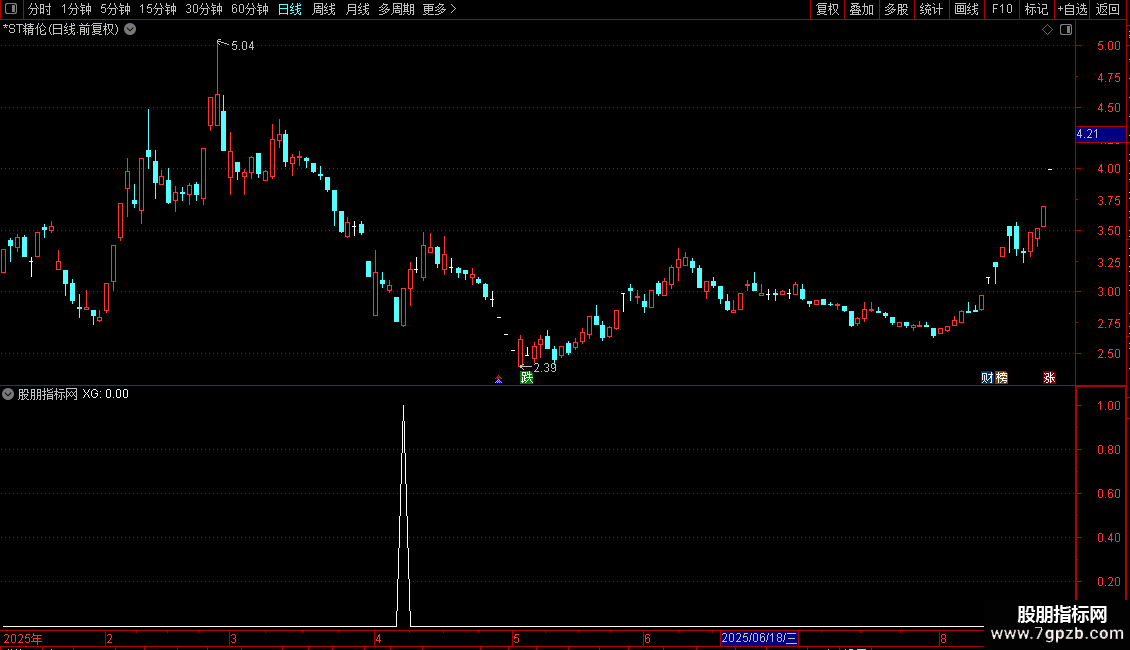
Task: Toggle the right side panel icon
Action: 1066,30
